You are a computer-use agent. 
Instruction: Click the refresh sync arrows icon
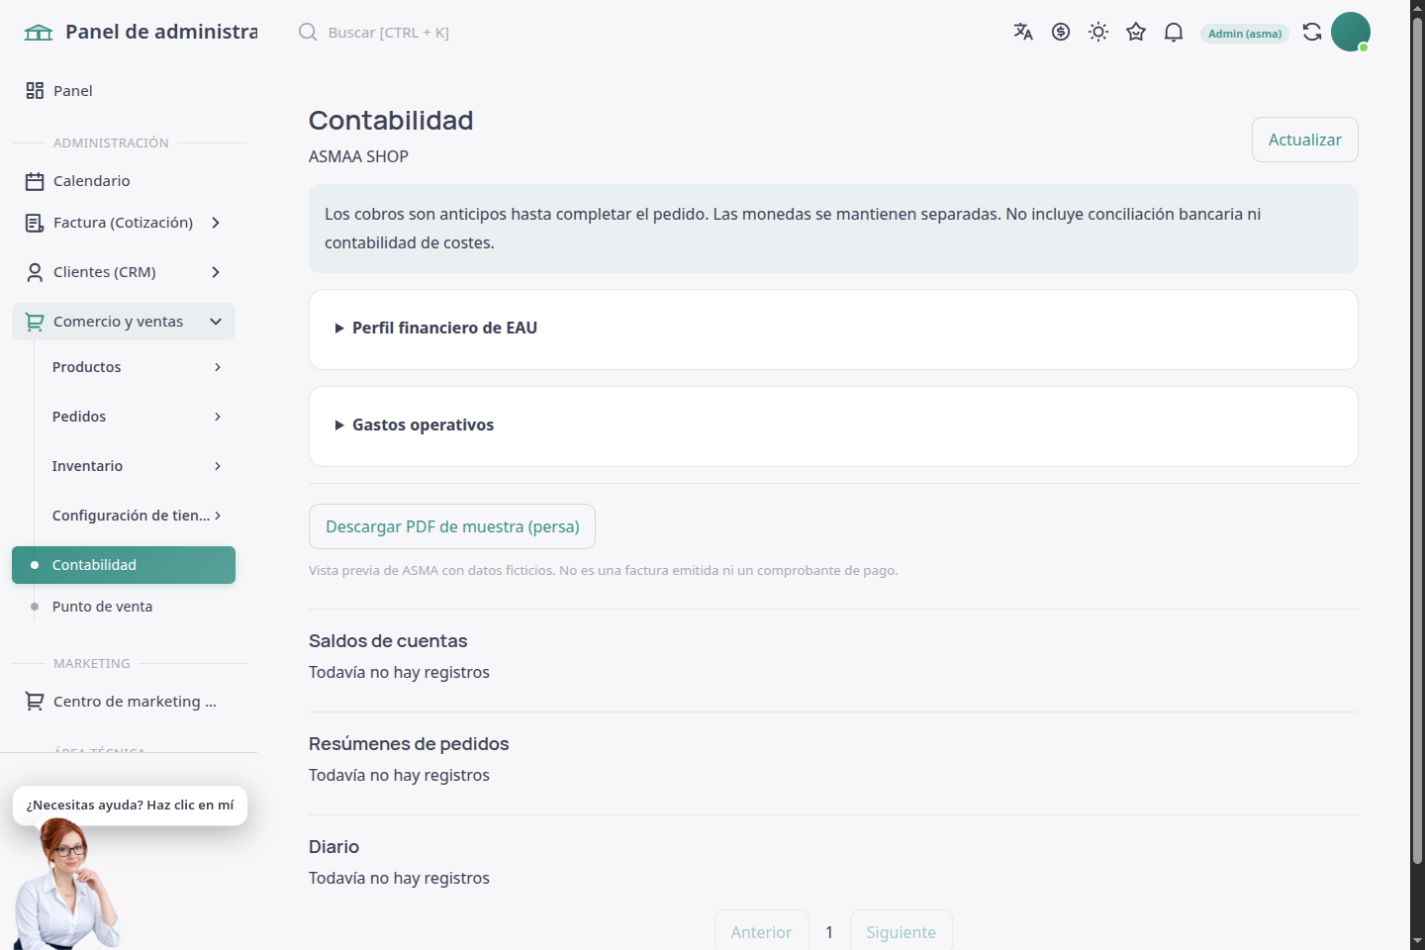pos(1312,32)
